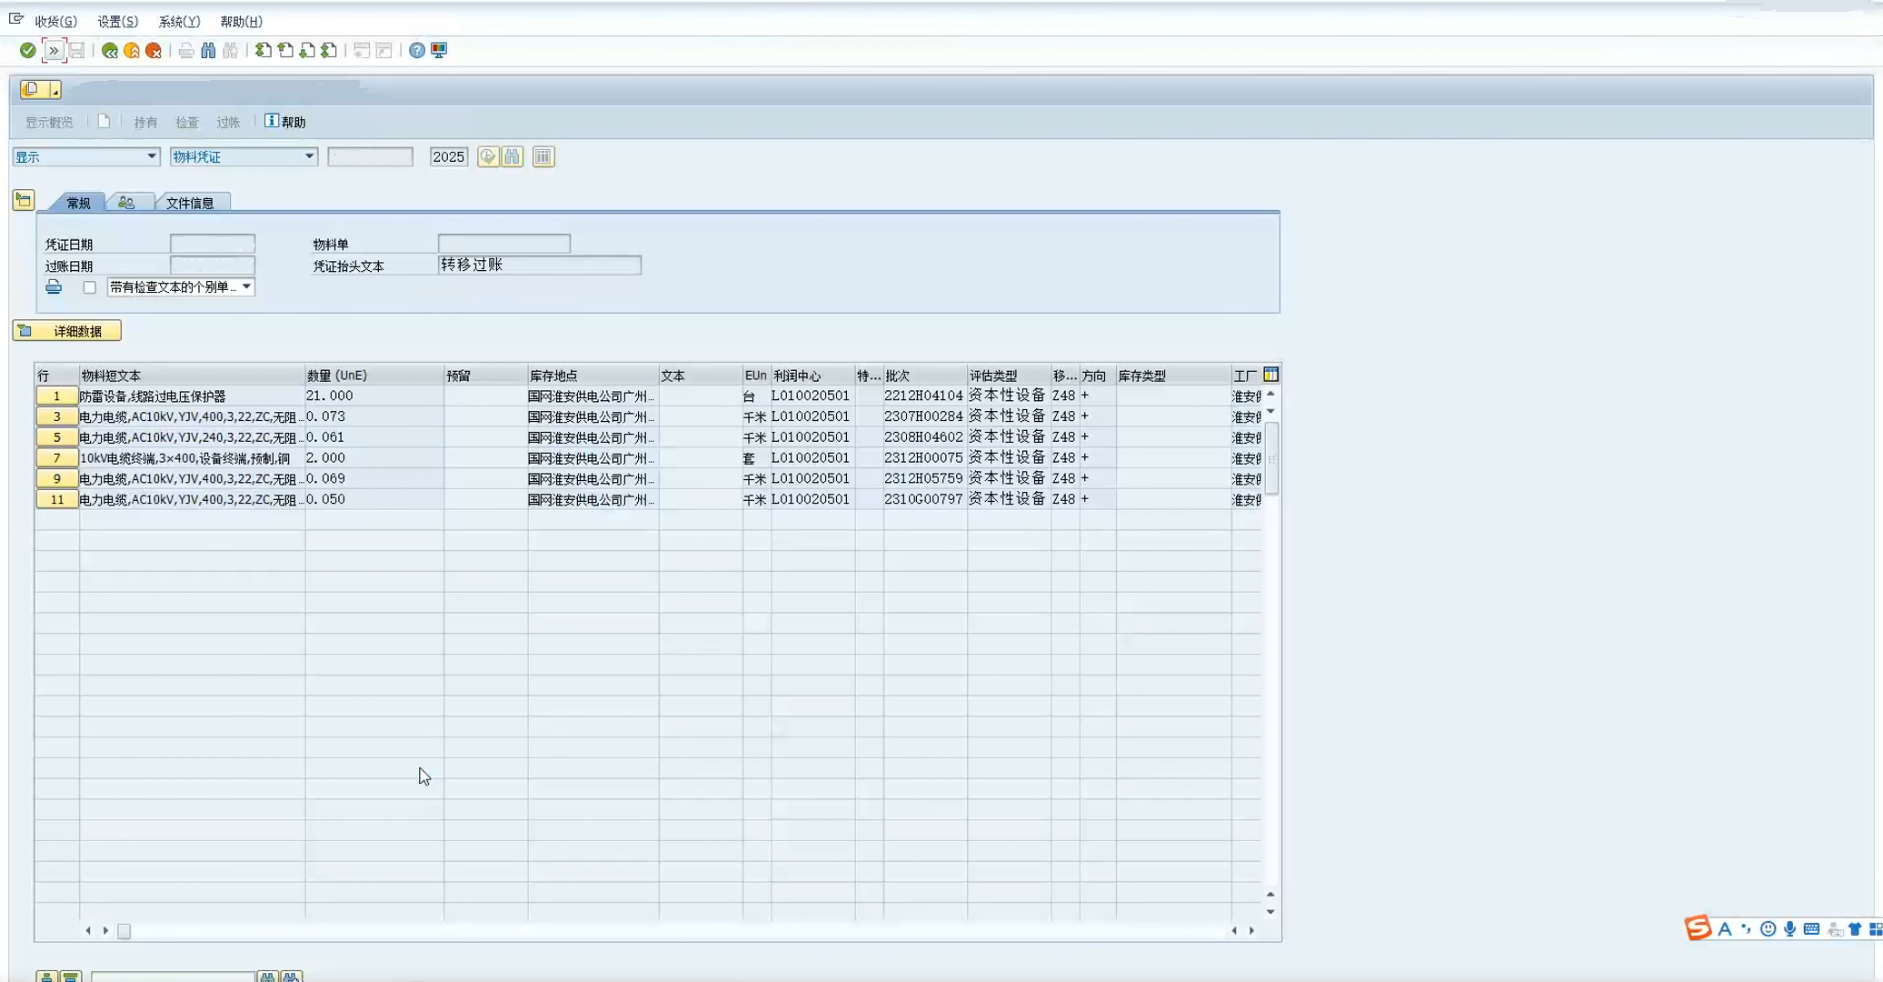Toggle the checkbox beside the printer icon
Screen dimensions: 1883x982
(x=90, y=288)
